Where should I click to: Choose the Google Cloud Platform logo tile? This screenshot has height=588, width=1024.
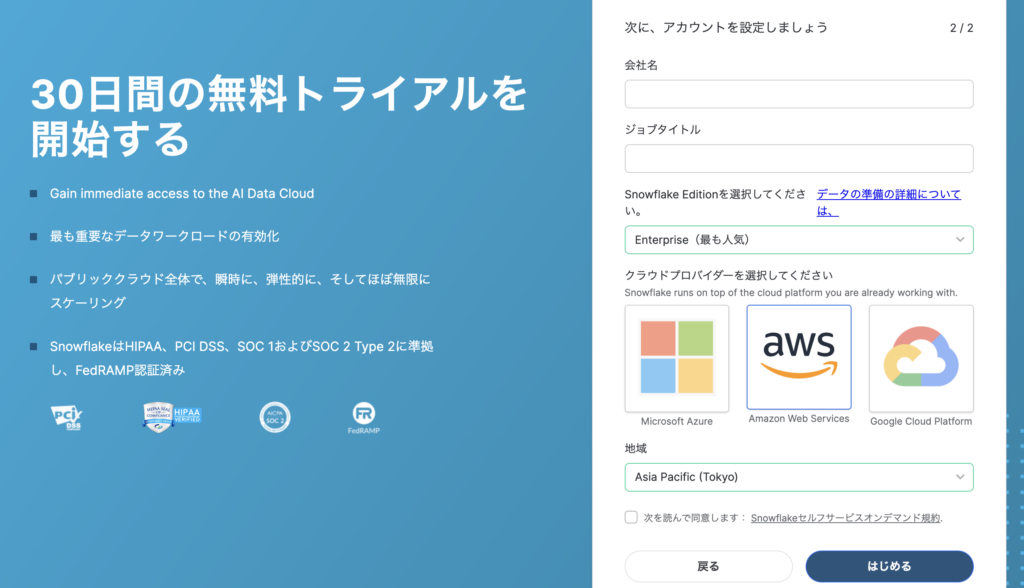point(921,359)
